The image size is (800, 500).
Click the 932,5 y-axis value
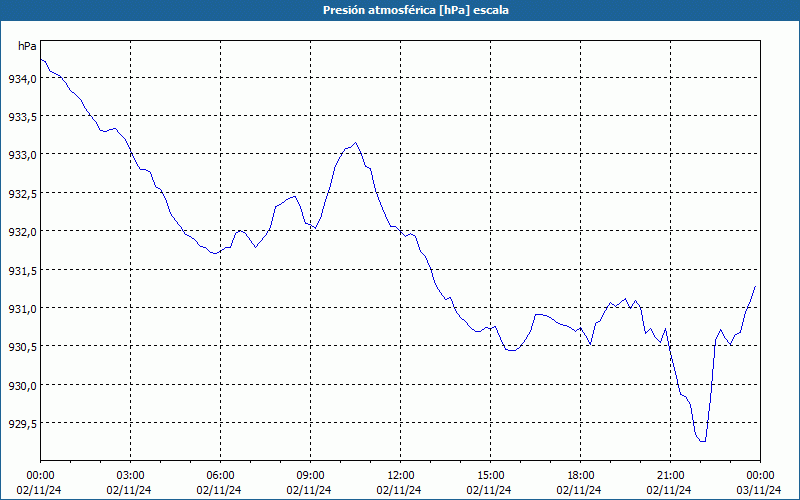[x=22, y=193]
